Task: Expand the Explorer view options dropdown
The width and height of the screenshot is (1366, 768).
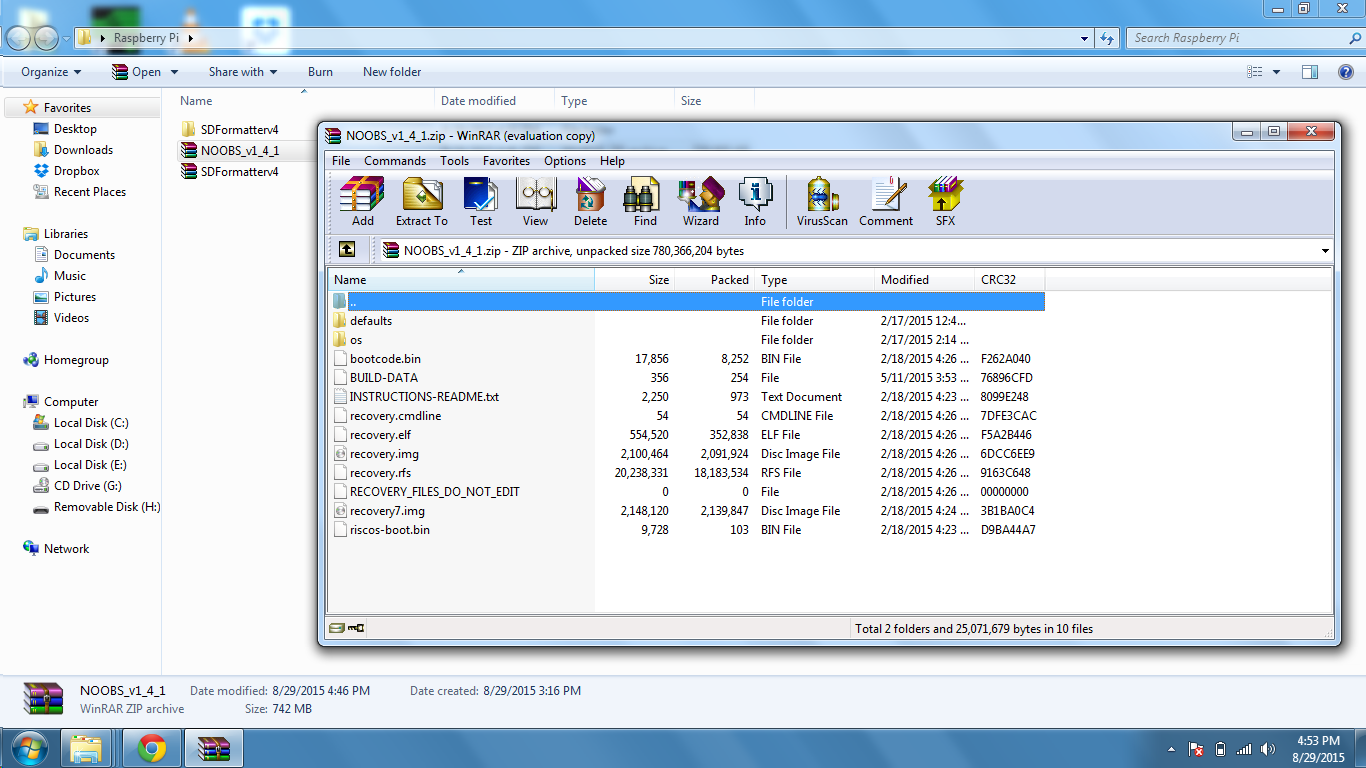Action: (1276, 72)
